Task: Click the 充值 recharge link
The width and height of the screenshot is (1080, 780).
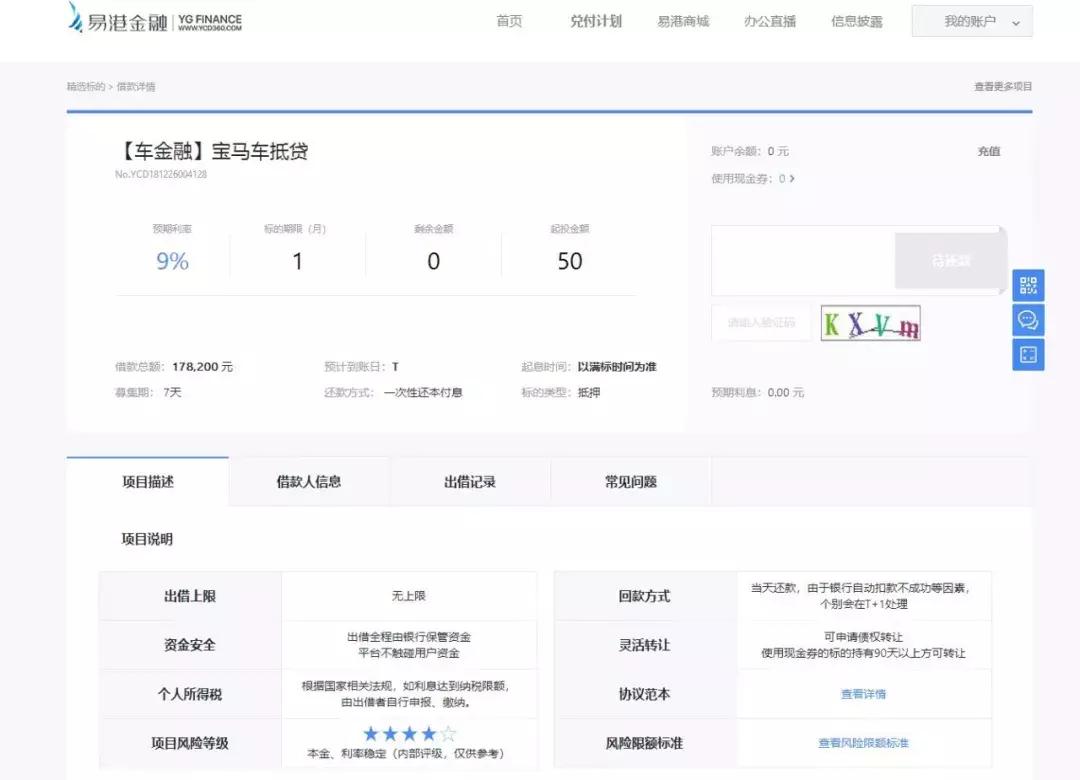Action: point(988,151)
